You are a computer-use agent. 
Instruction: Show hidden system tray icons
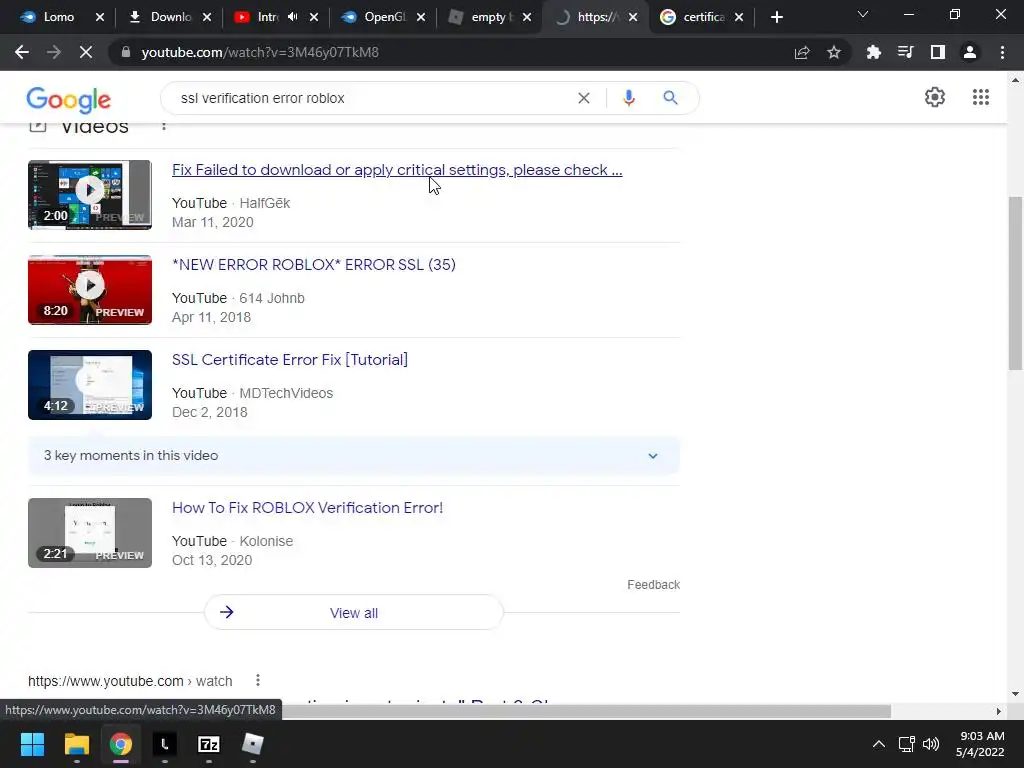(879, 744)
